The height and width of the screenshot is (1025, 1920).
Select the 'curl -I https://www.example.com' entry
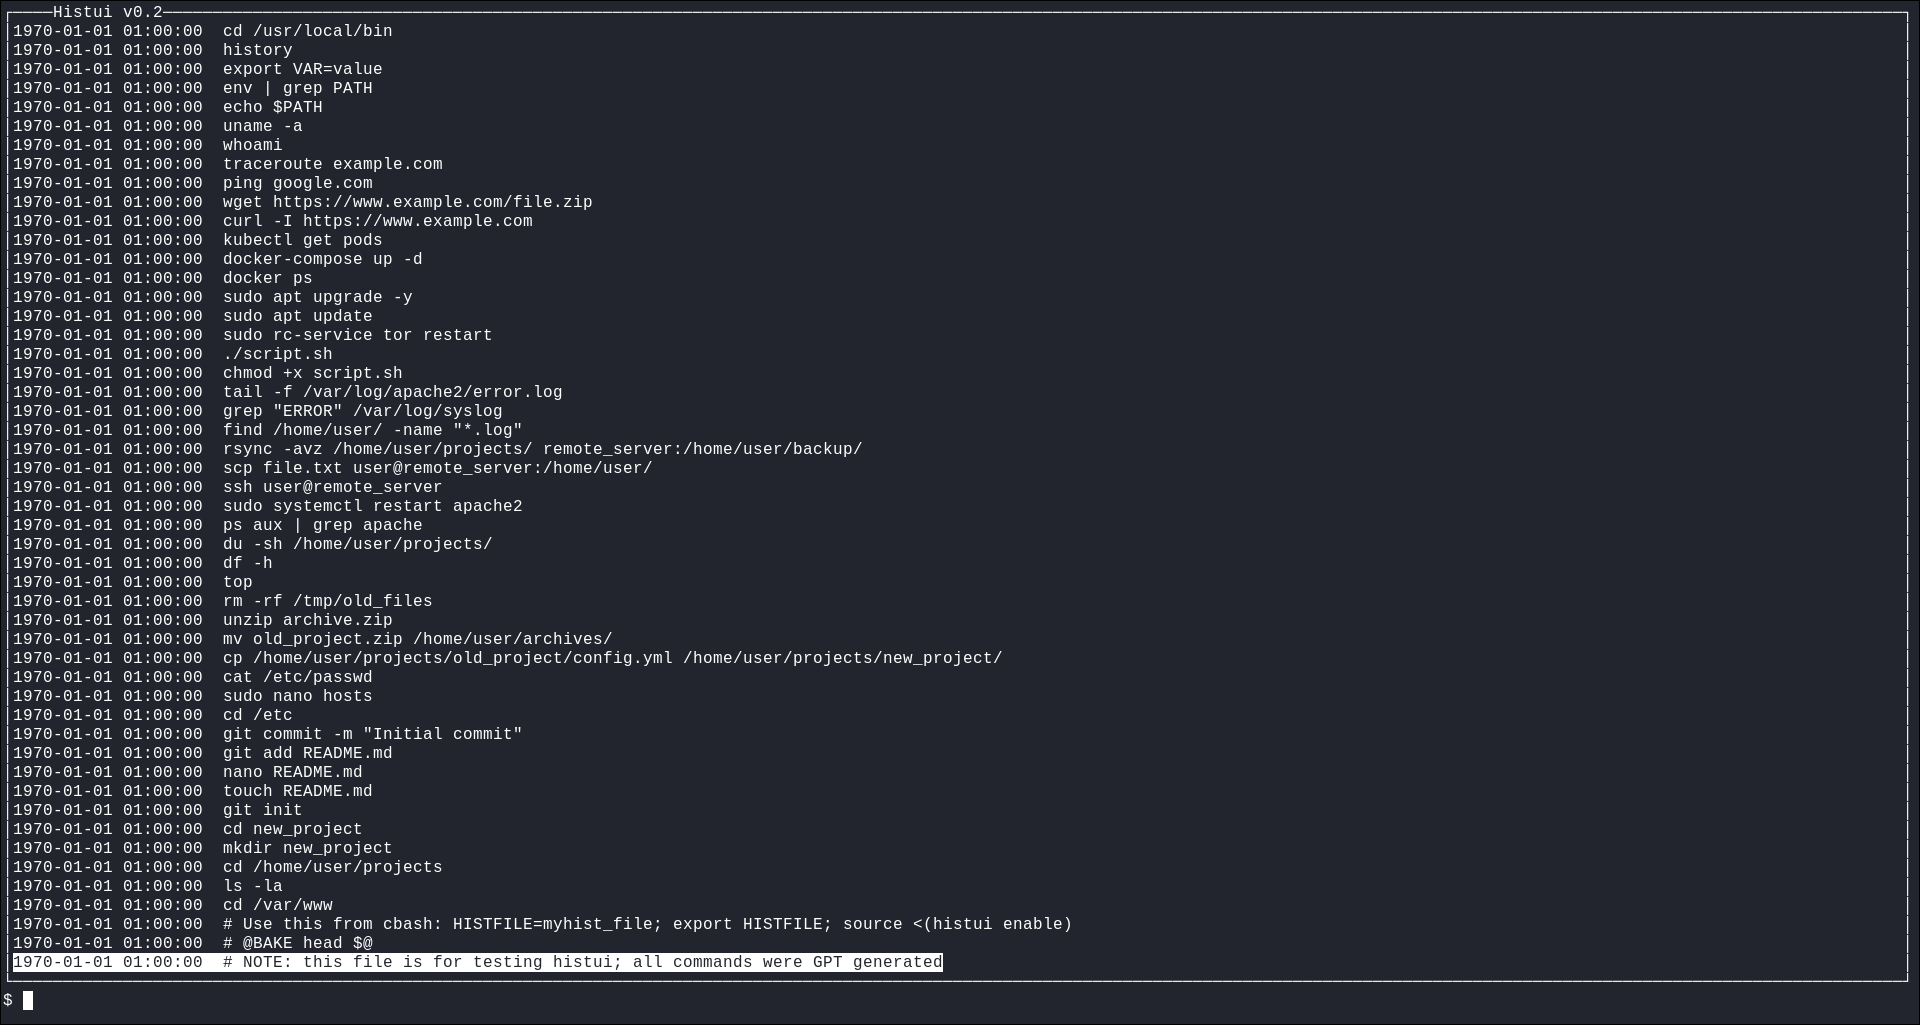[x=377, y=221]
